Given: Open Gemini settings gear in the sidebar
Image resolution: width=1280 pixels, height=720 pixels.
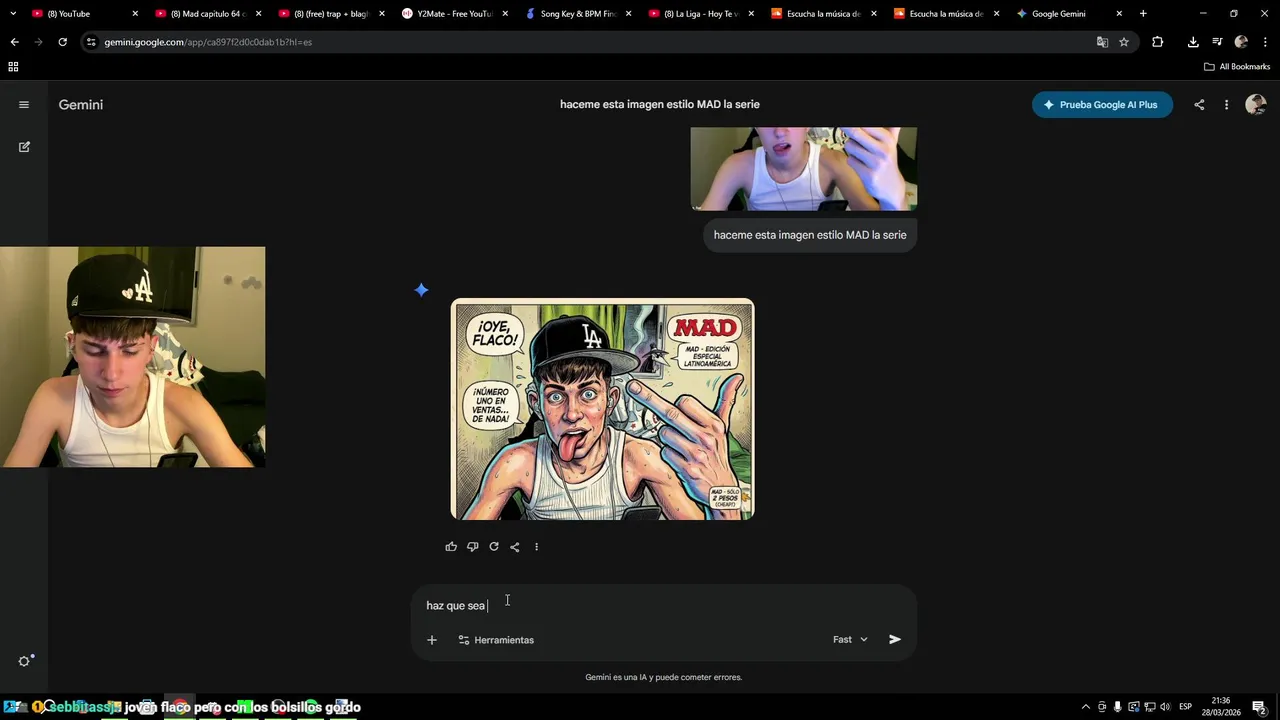Looking at the screenshot, I should coord(24,661).
